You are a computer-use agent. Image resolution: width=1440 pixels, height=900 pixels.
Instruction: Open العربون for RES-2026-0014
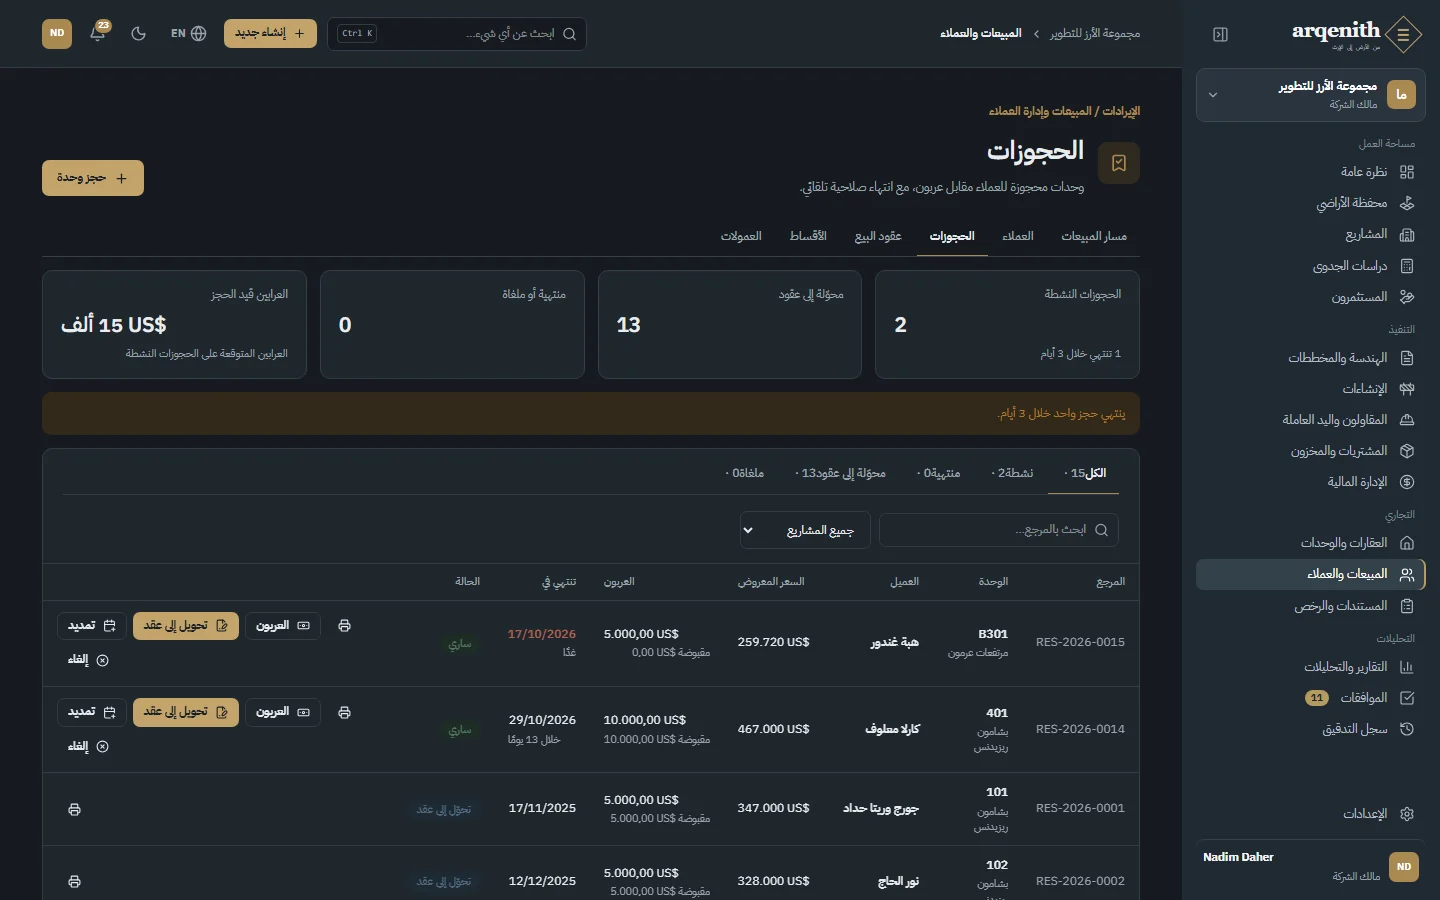coord(283,712)
